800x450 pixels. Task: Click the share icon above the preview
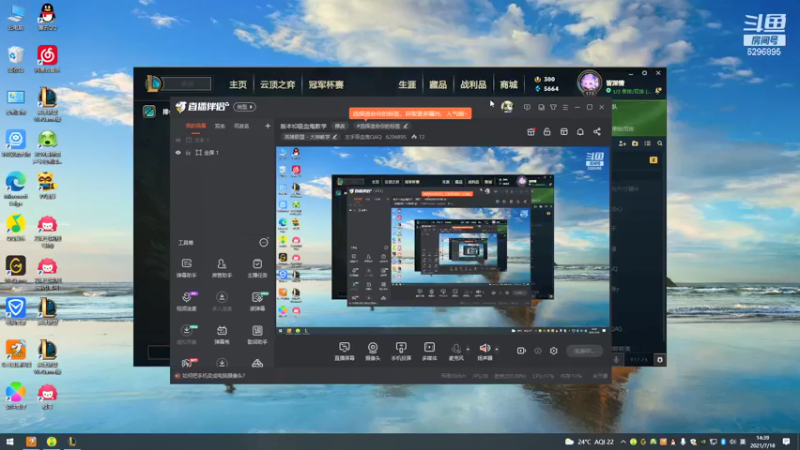tap(597, 132)
